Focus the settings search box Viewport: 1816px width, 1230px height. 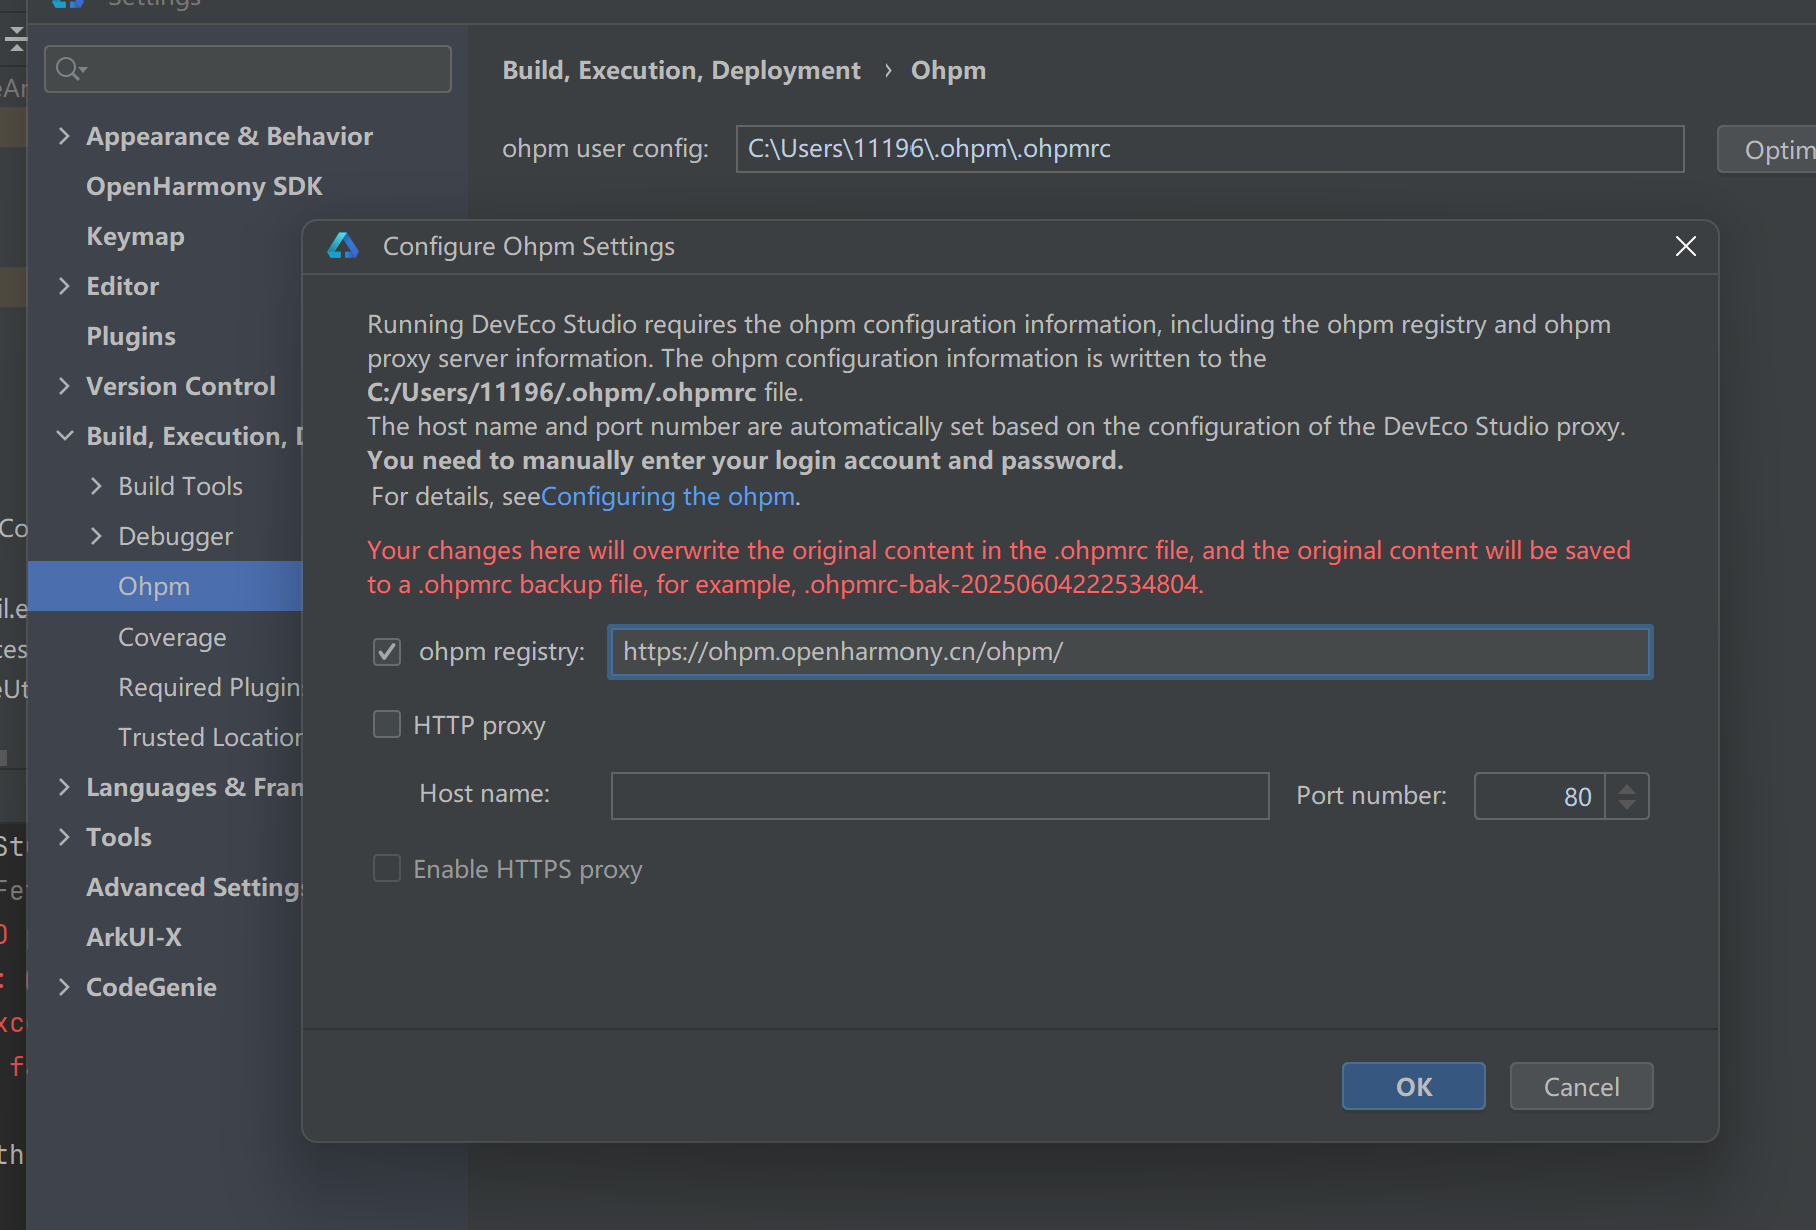click(x=248, y=69)
